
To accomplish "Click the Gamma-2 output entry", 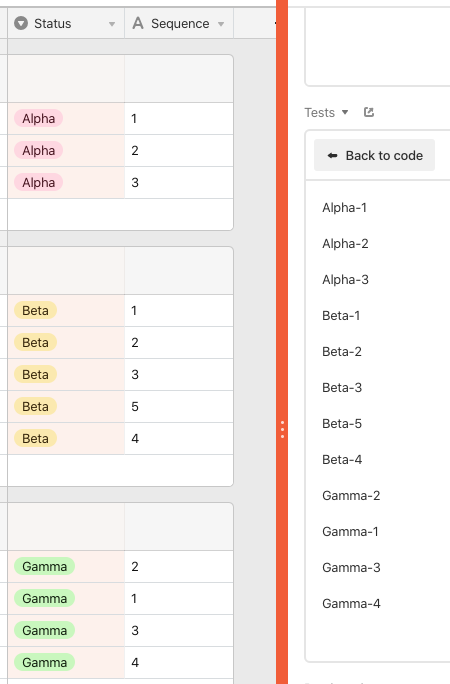I will [351, 496].
